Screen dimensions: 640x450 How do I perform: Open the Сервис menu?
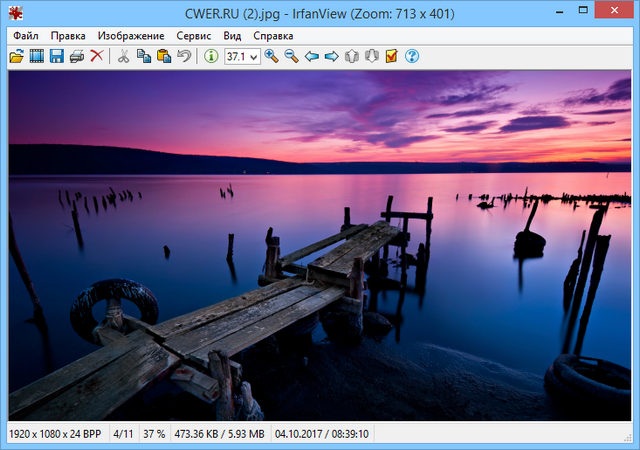coord(193,35)
